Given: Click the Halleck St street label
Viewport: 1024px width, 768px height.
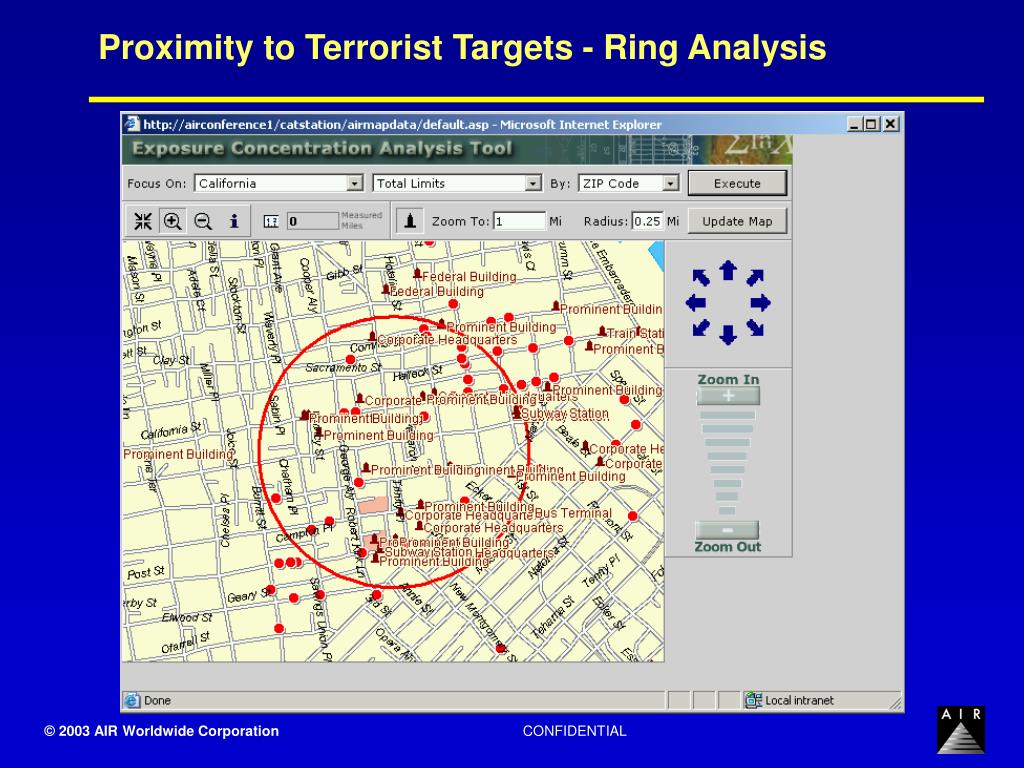Looking at the screenshot, I should pyautogui.click(x=418, y=374).
